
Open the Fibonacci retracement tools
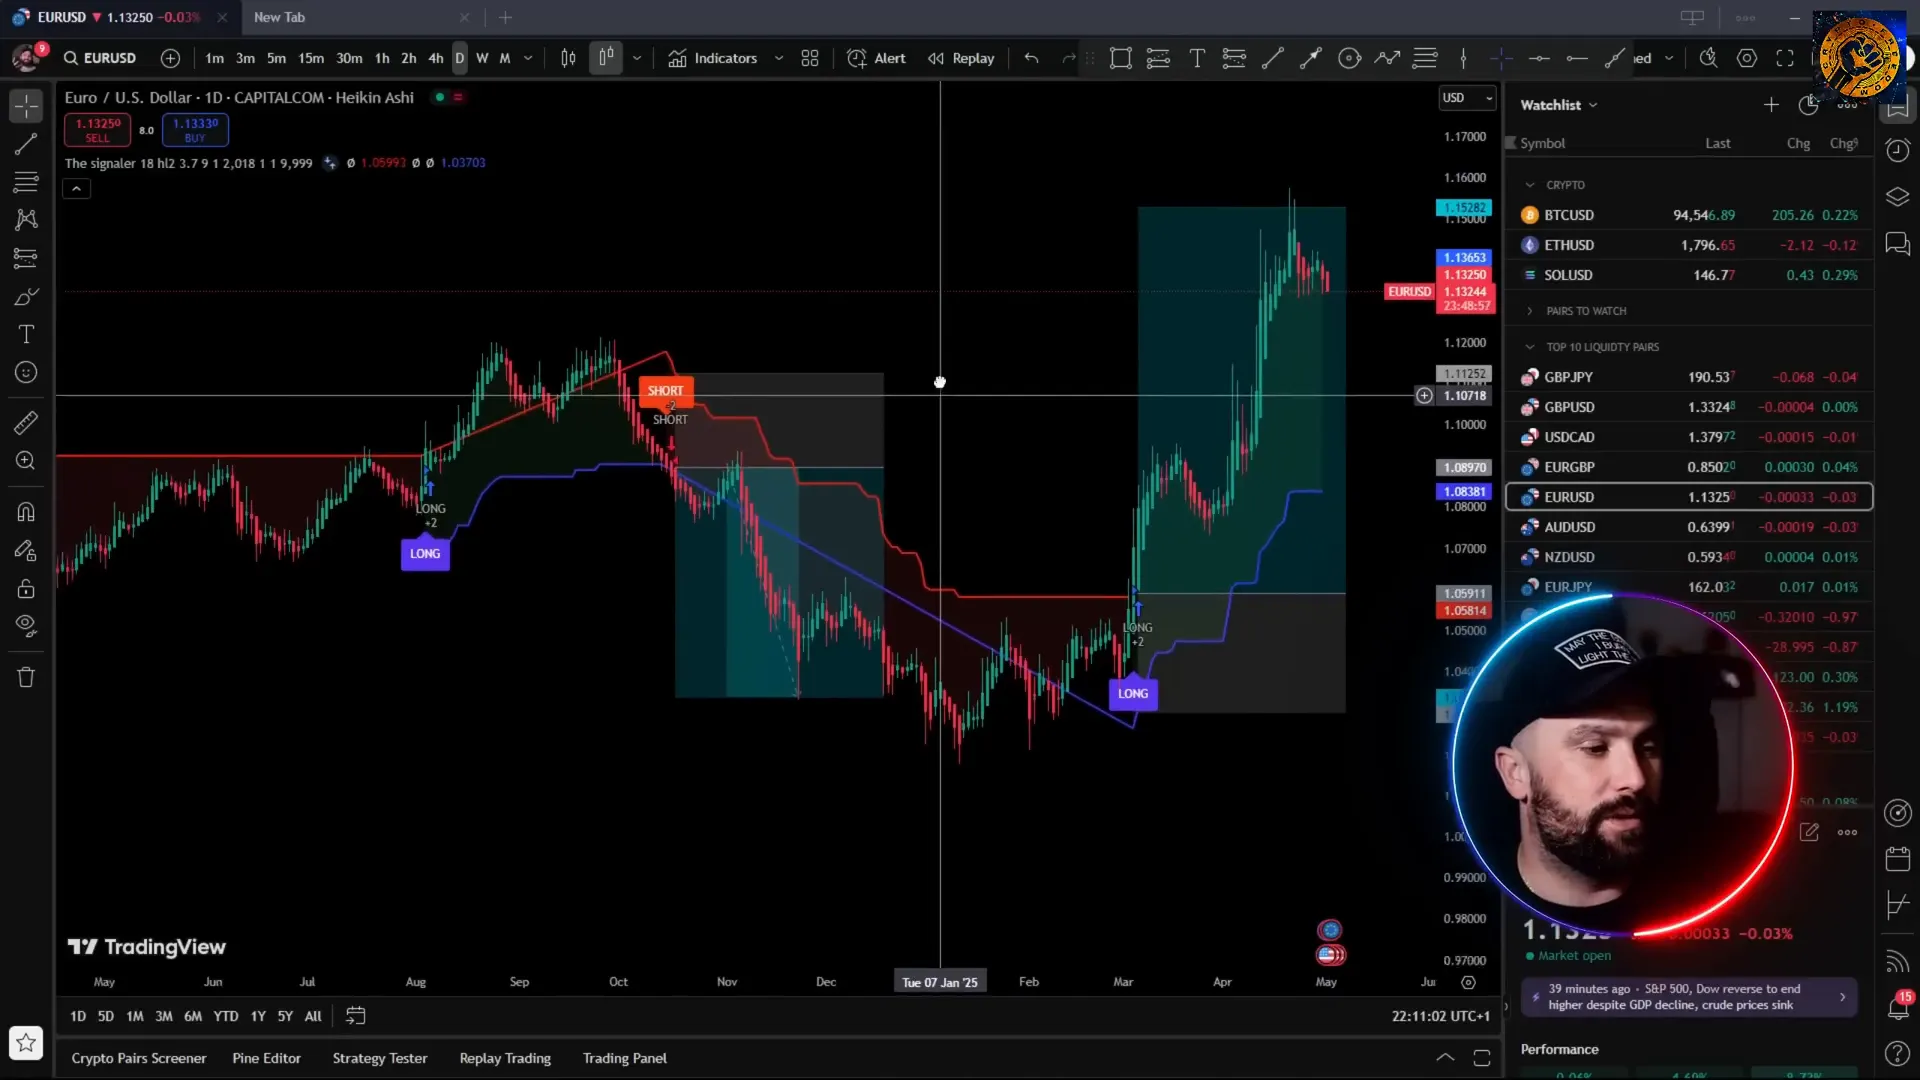click(26, 182)
